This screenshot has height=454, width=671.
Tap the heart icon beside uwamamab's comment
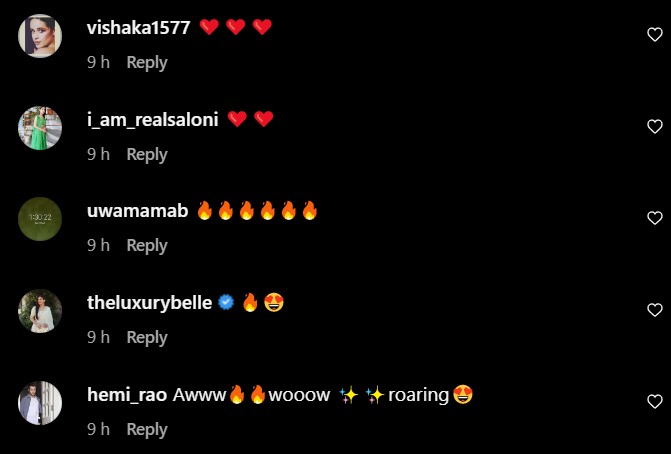coord(654,218)
